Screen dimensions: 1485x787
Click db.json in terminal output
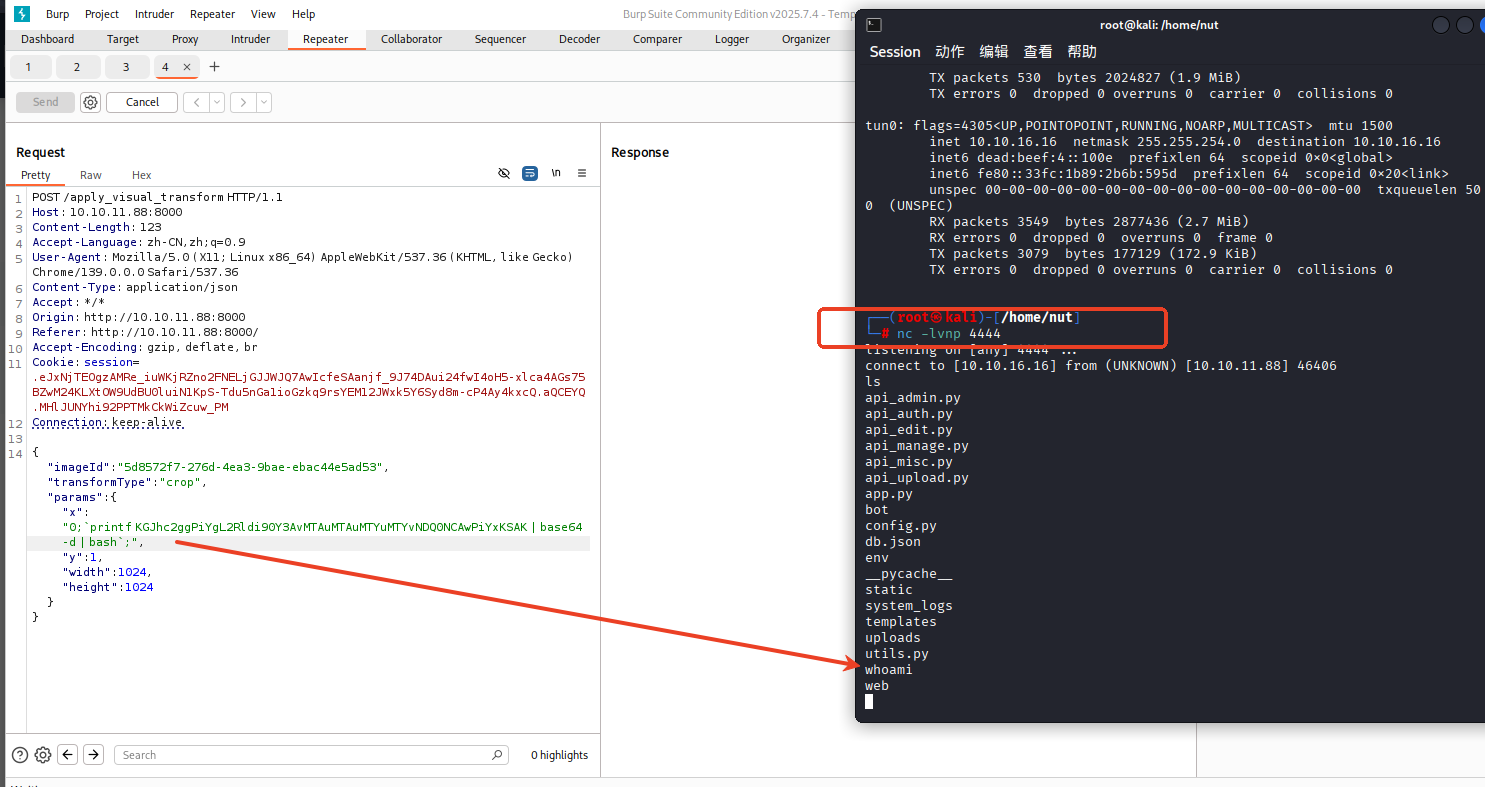(x=893, y=542)
